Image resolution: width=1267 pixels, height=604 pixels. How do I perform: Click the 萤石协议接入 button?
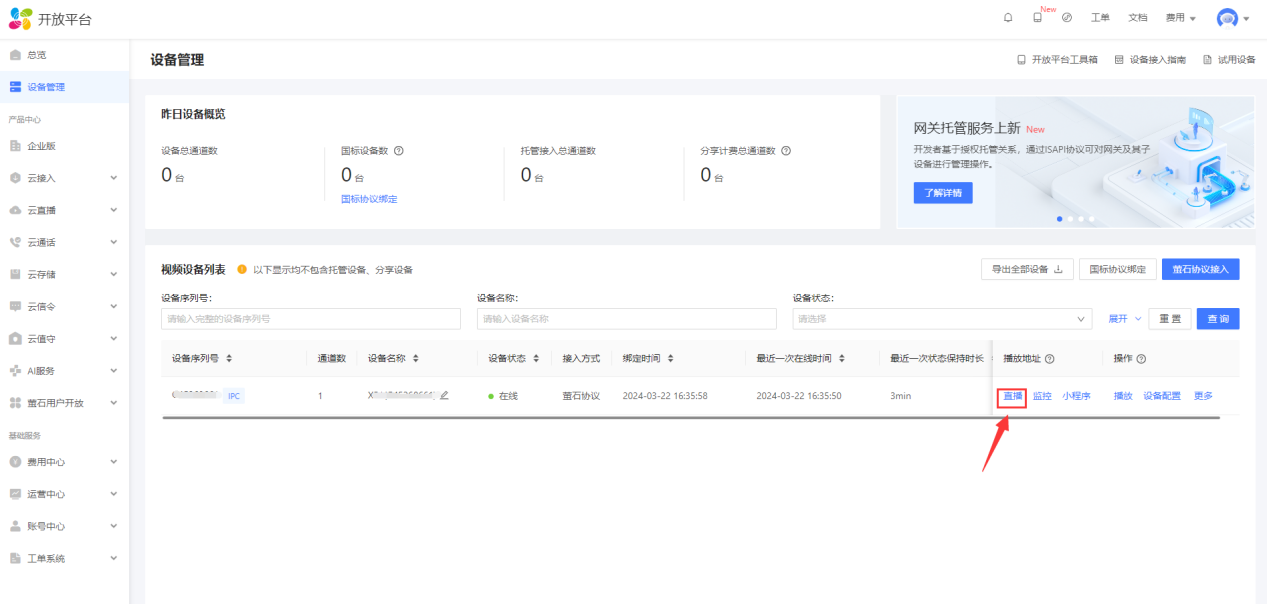tap(1200, 269)
